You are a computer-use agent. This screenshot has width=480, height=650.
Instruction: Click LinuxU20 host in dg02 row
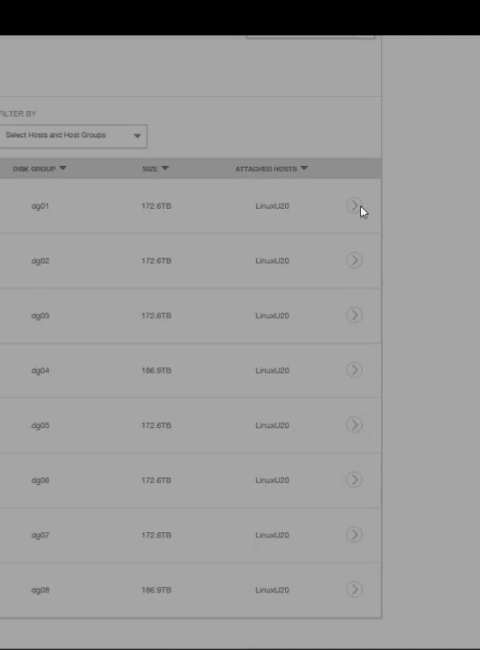click(x=272, y=261)
